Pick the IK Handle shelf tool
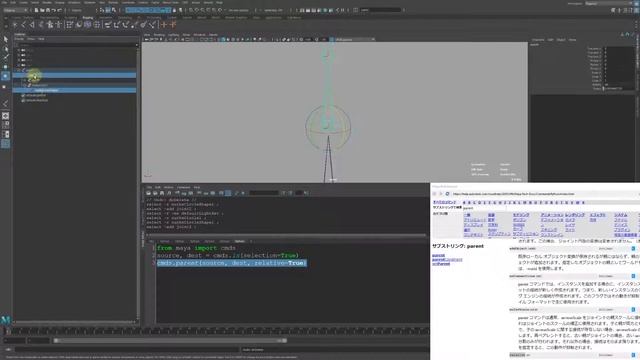Screen dimensions: 640x360 coord(33,25)
